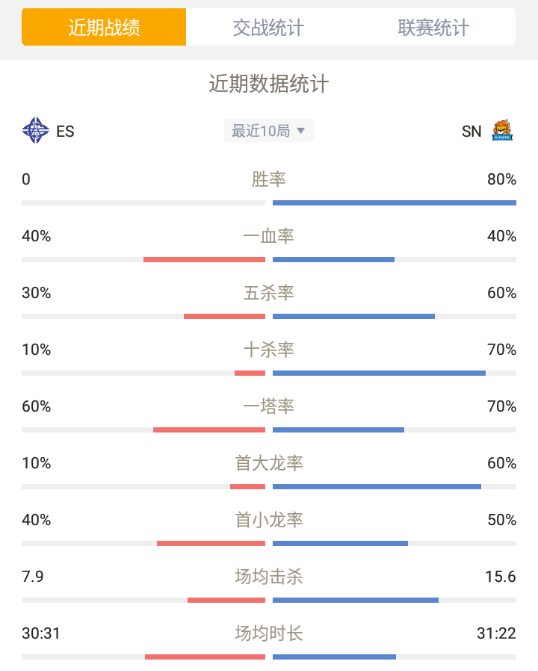538x671 pixels.
Task: Select the 首大龙率 stat label
Action: 269,463
